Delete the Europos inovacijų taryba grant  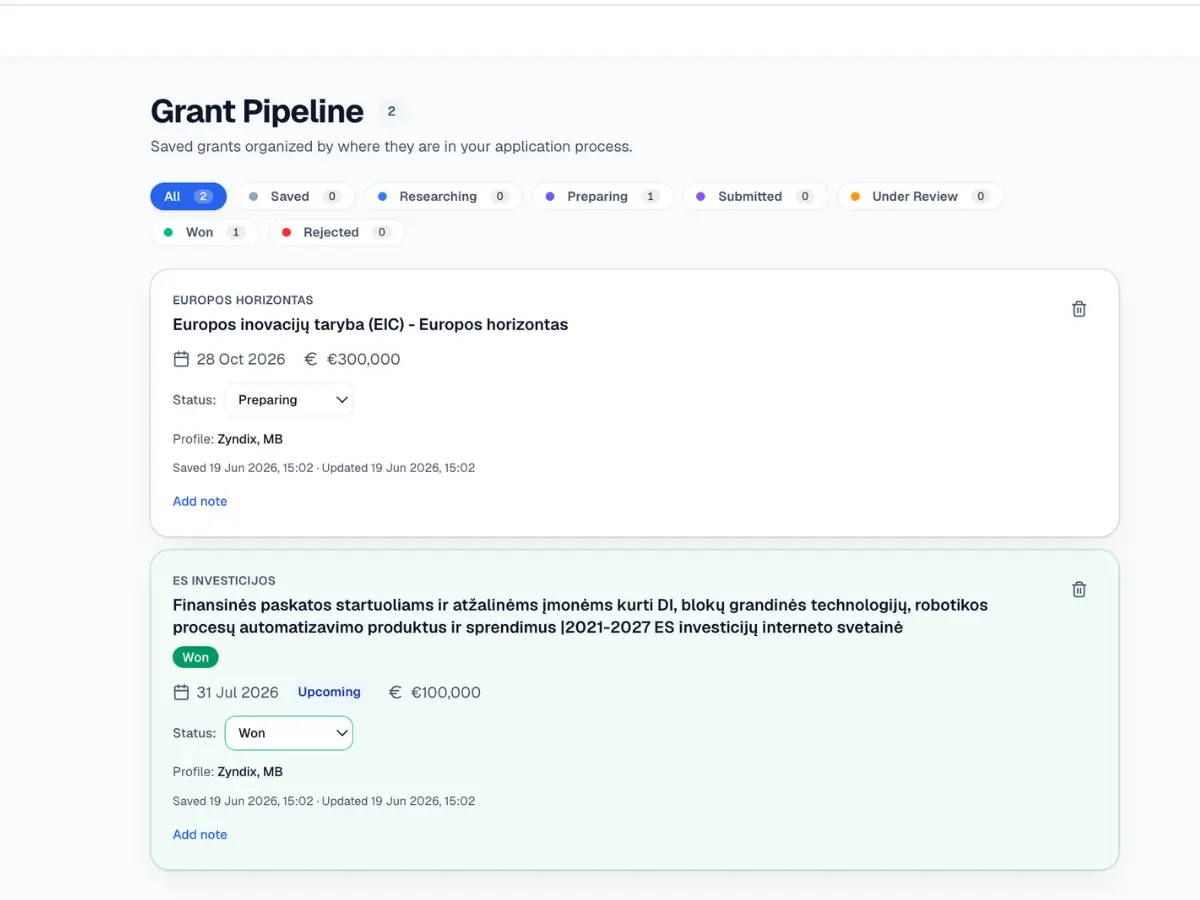[x=1079, y=309]
